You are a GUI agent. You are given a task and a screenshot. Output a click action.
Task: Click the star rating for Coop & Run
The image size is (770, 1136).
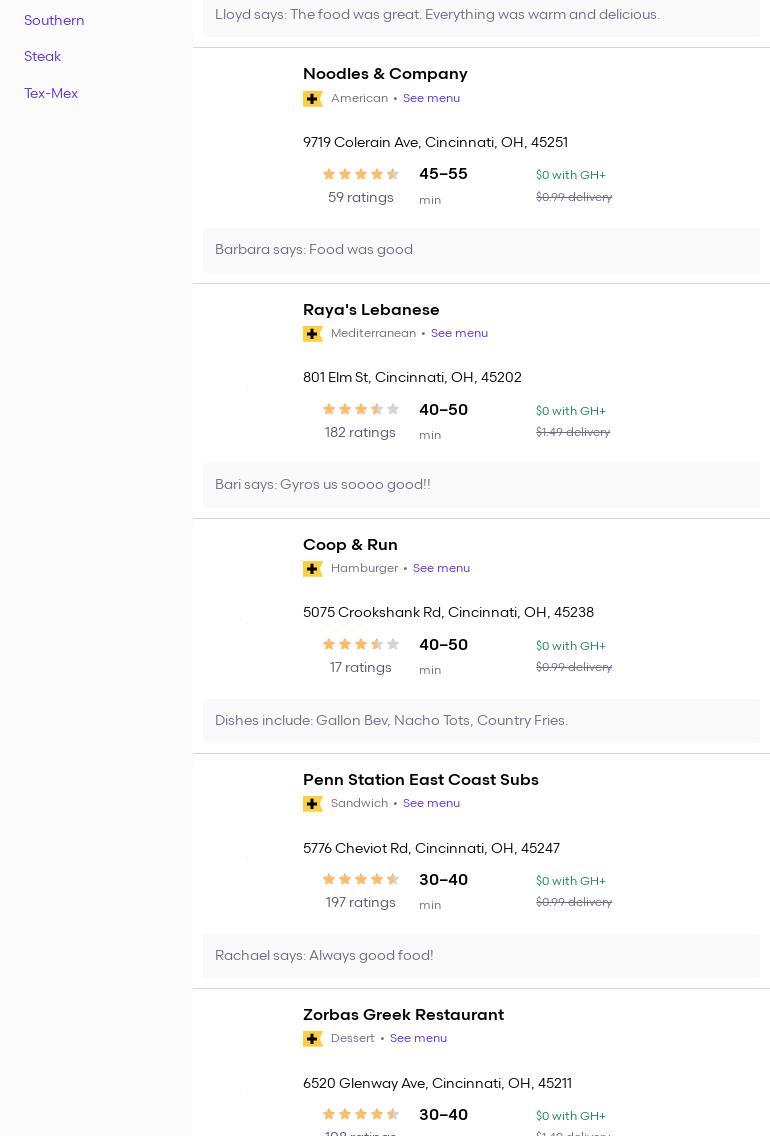click(361, 644)
